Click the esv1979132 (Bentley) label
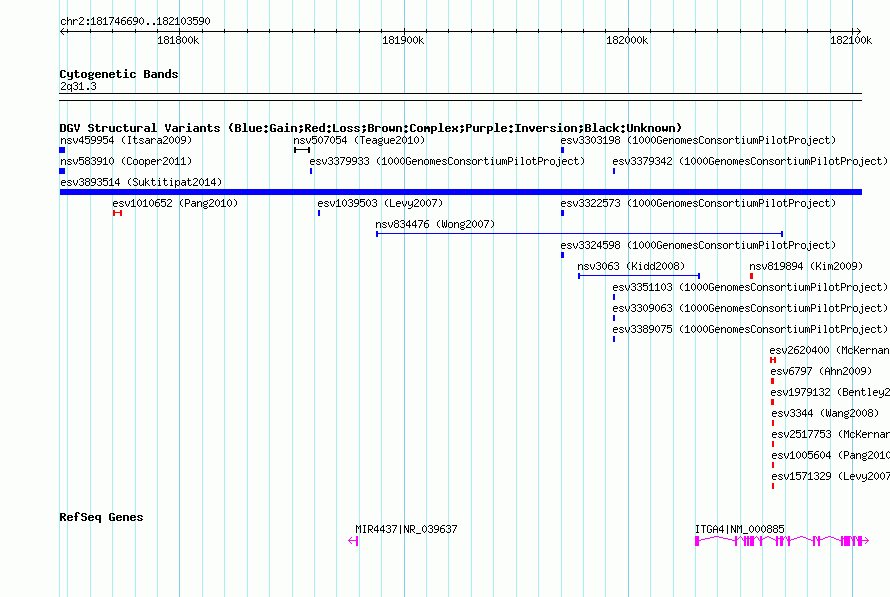 830,392
